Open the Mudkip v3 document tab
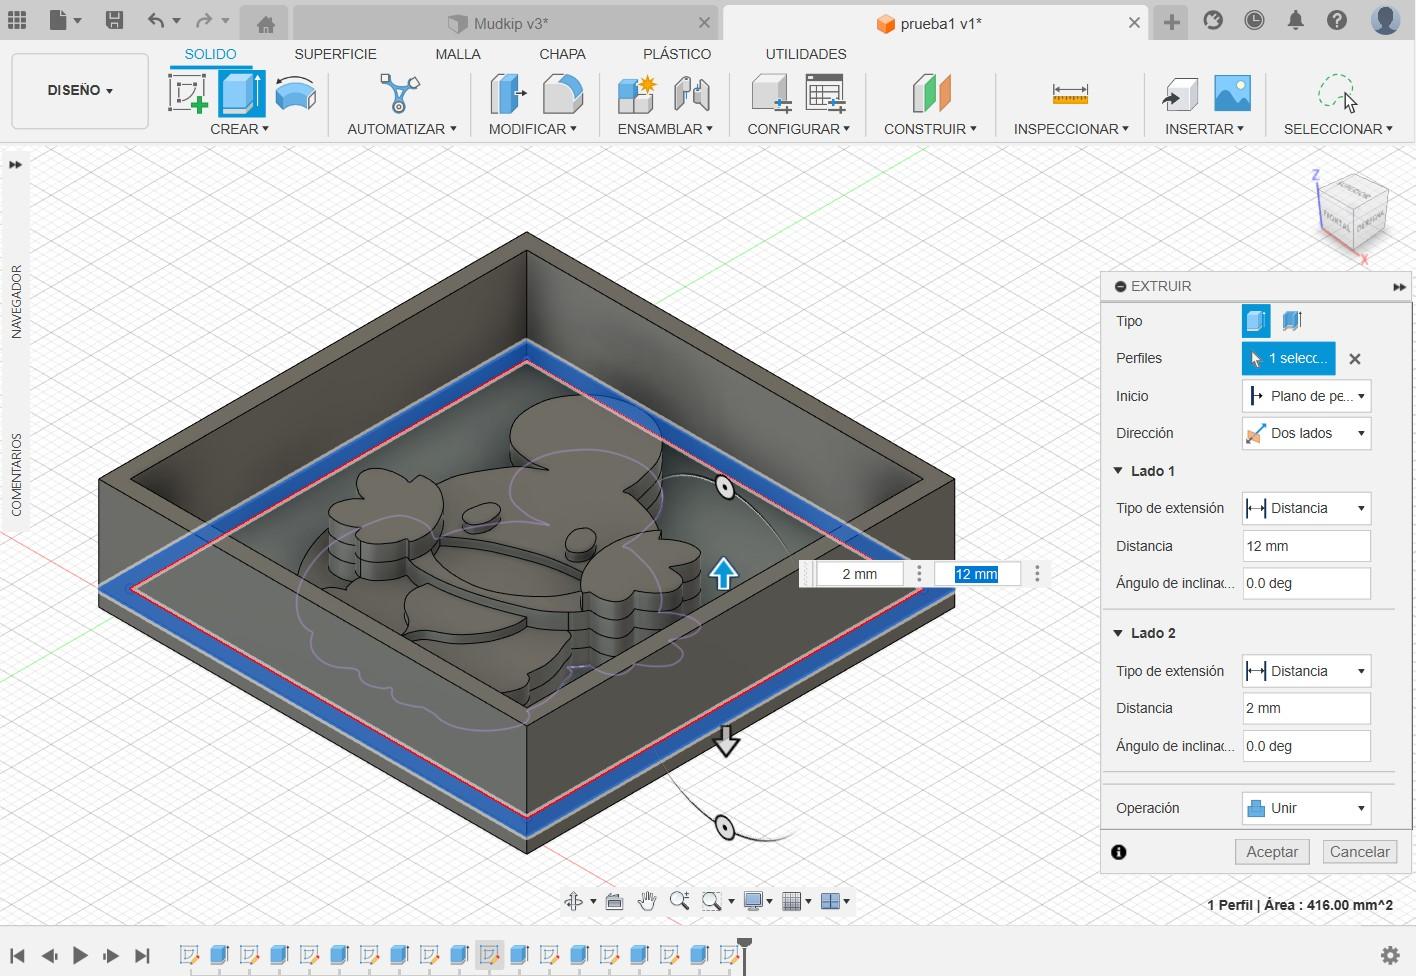This screenshot has width=1416, height=976. 510,23
